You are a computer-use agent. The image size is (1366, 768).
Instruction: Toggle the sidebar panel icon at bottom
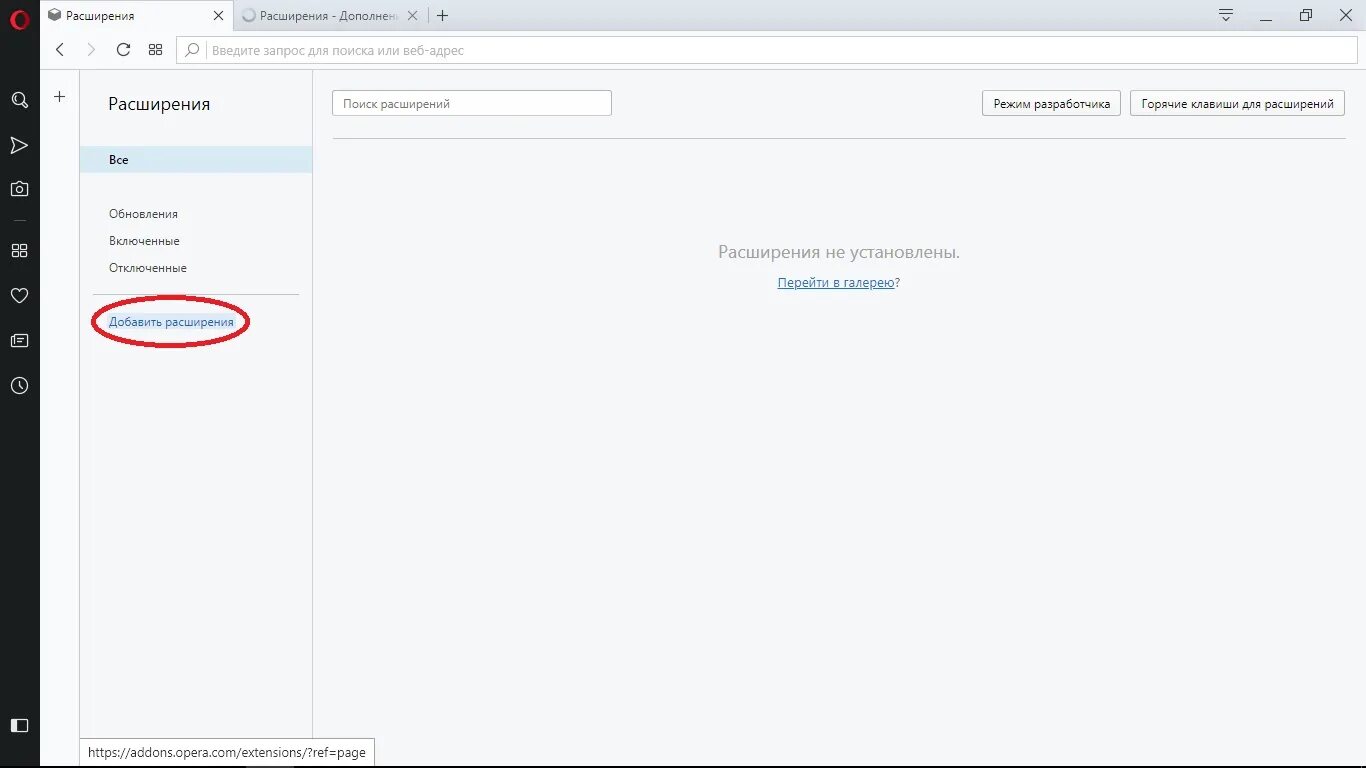(x=19, y=726)
